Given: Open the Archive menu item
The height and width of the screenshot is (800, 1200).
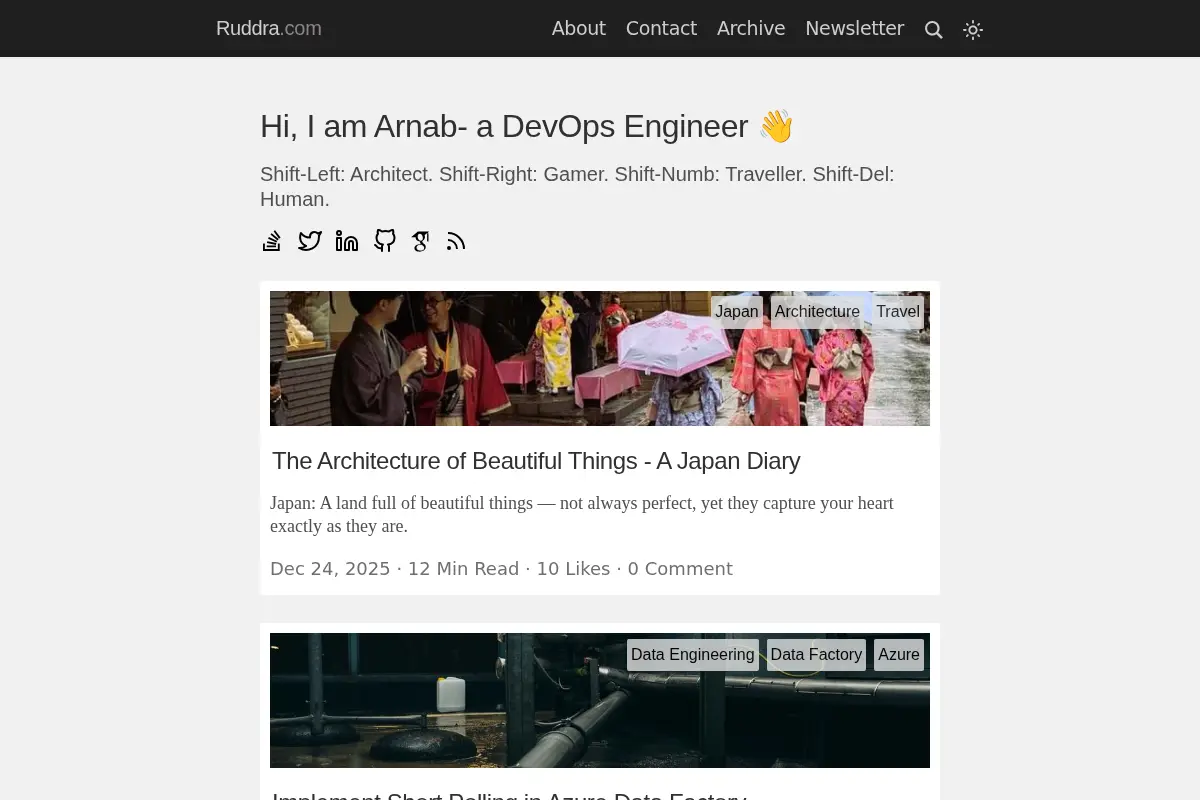Looking at the screenshot, I should click(751, 28).
